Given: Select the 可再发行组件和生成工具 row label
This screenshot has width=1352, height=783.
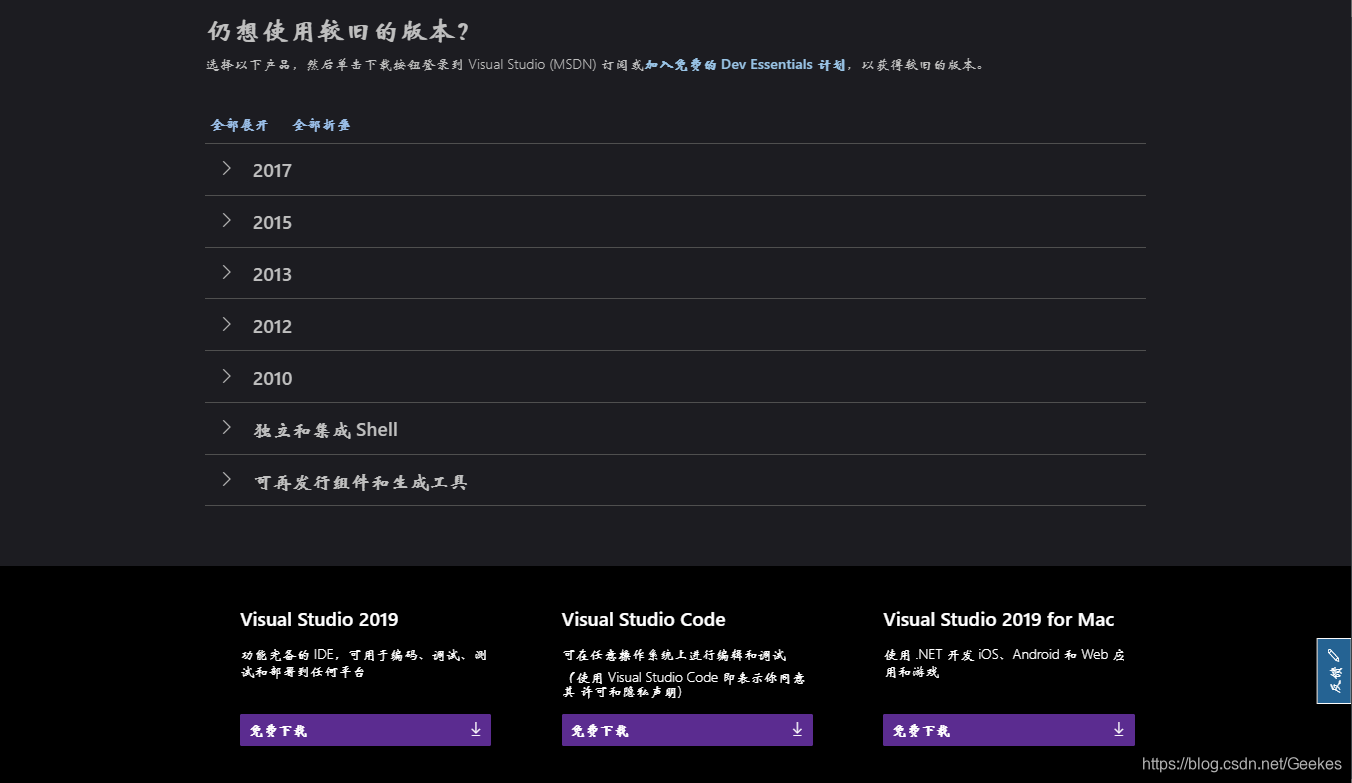Looking at the screenshot, I should 361,482.
